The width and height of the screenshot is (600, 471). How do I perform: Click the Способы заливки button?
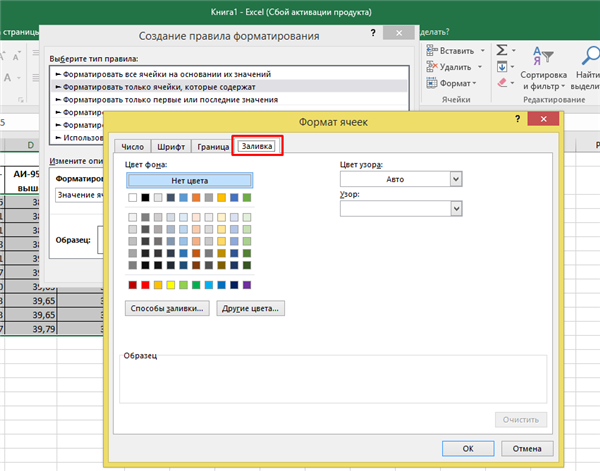[x=167, y=308]
